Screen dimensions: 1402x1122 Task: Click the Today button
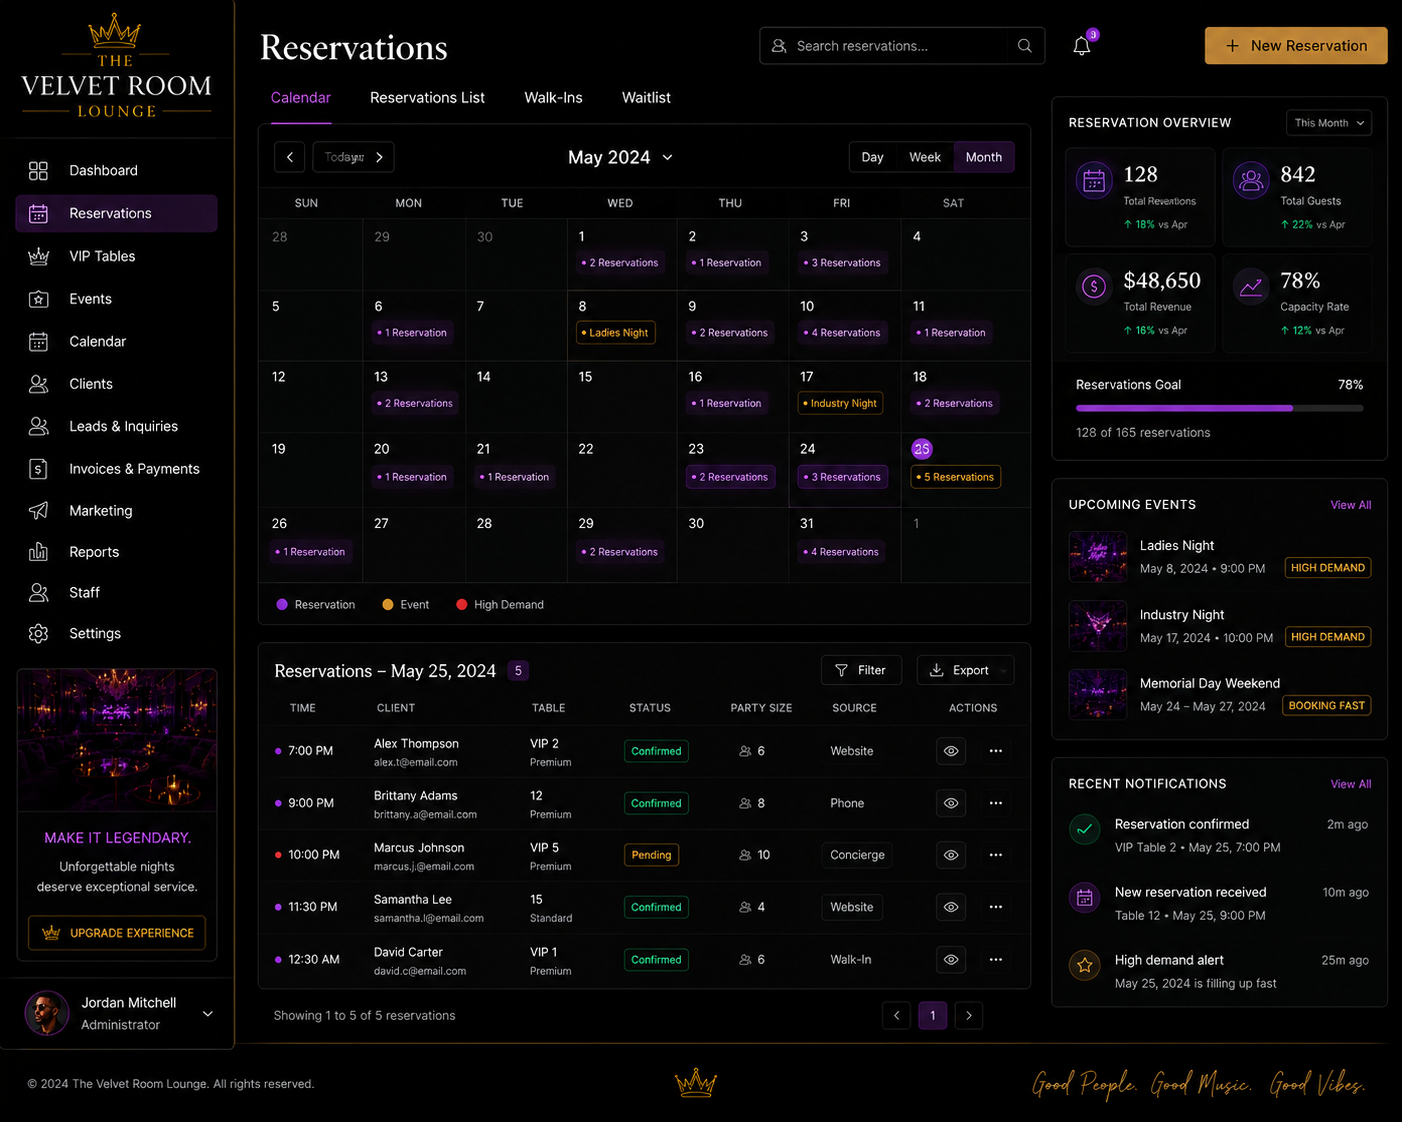(x=344, y=157)
